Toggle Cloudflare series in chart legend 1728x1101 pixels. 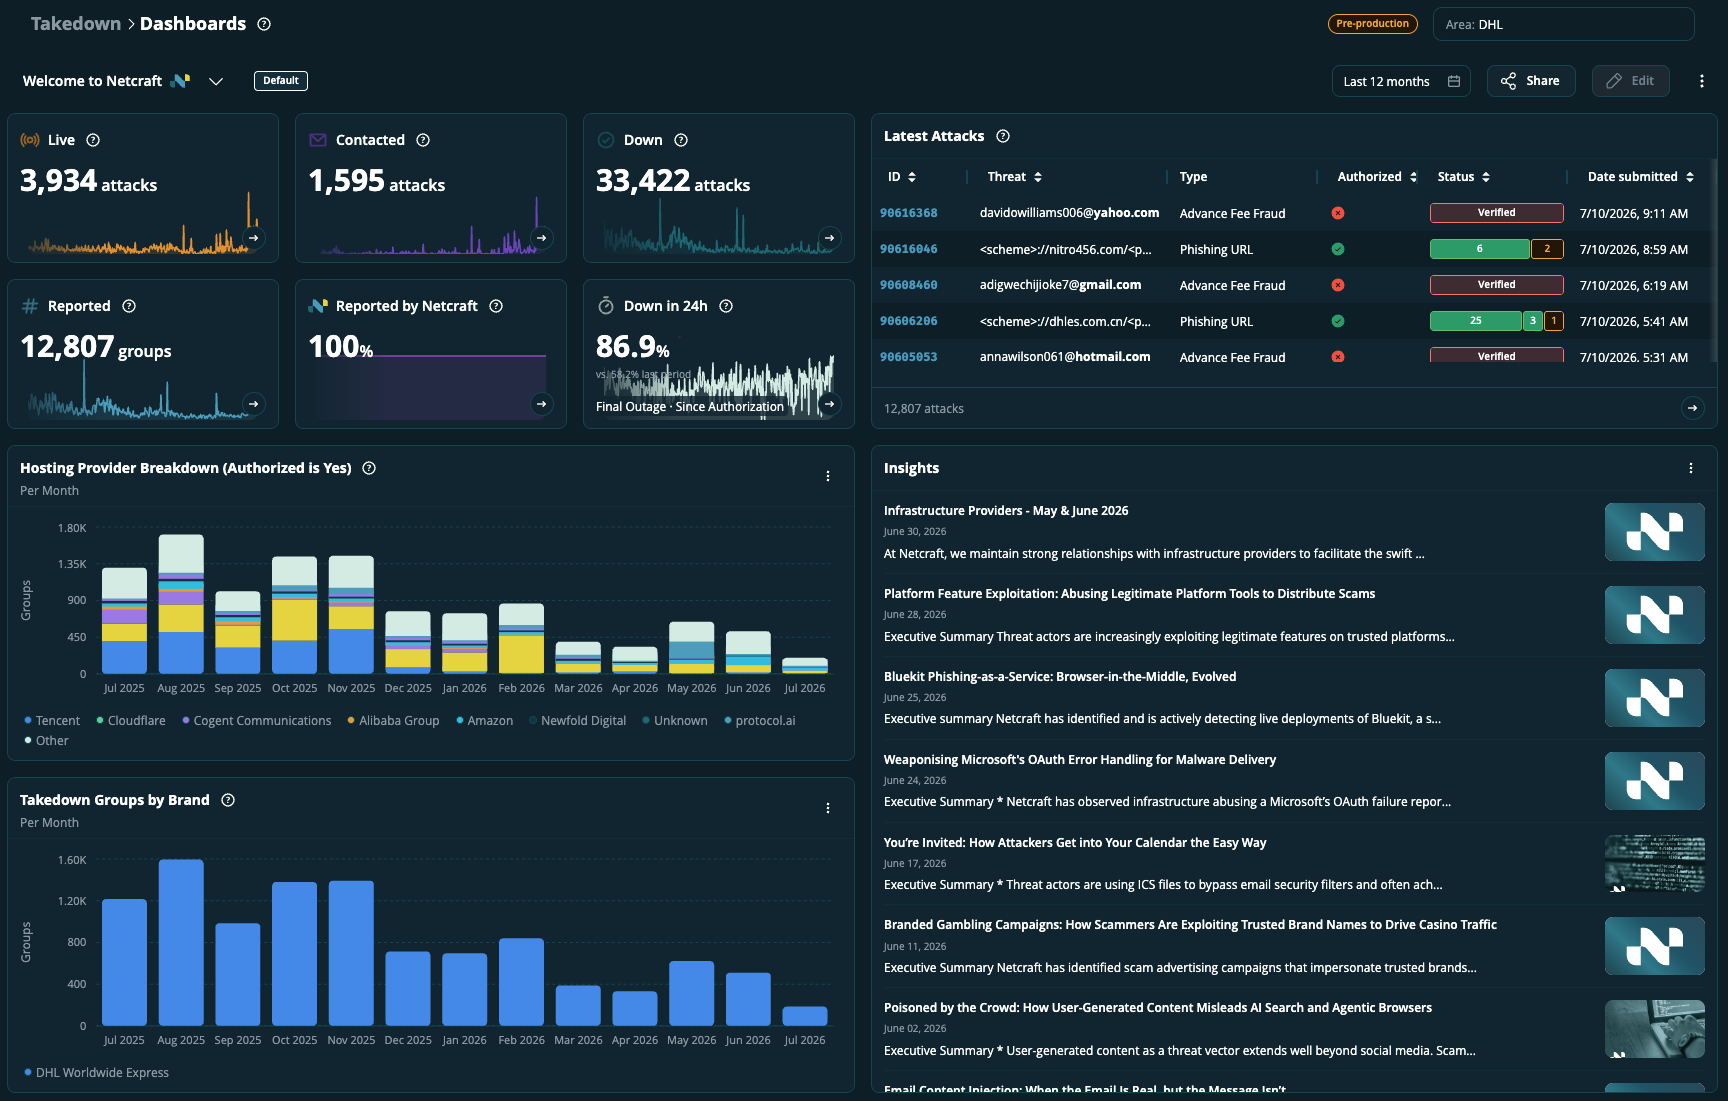click(131, 720)
